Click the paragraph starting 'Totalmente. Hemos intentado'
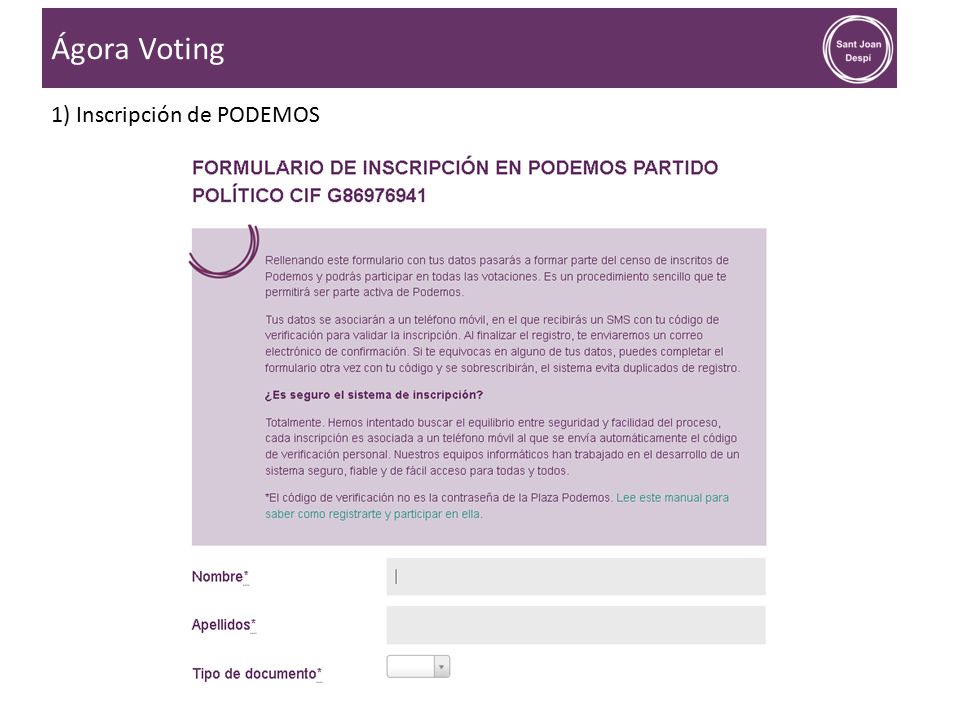The image size is (960, 720). click(502, 446)
